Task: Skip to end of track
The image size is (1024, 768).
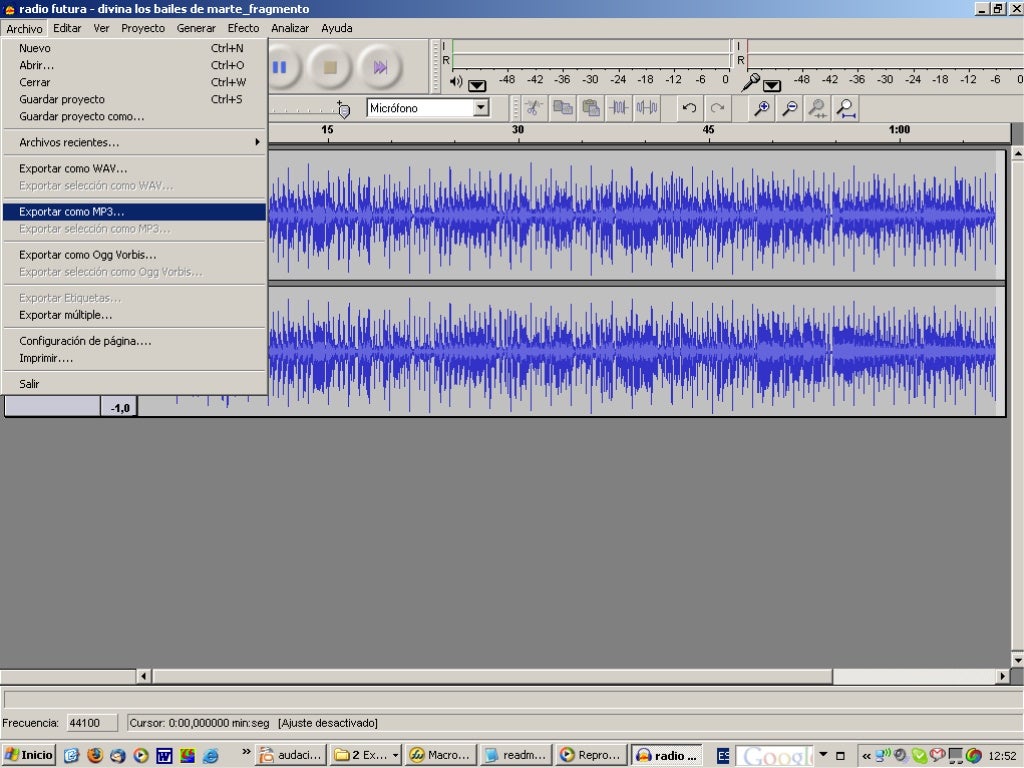Action: coord(380,67)
